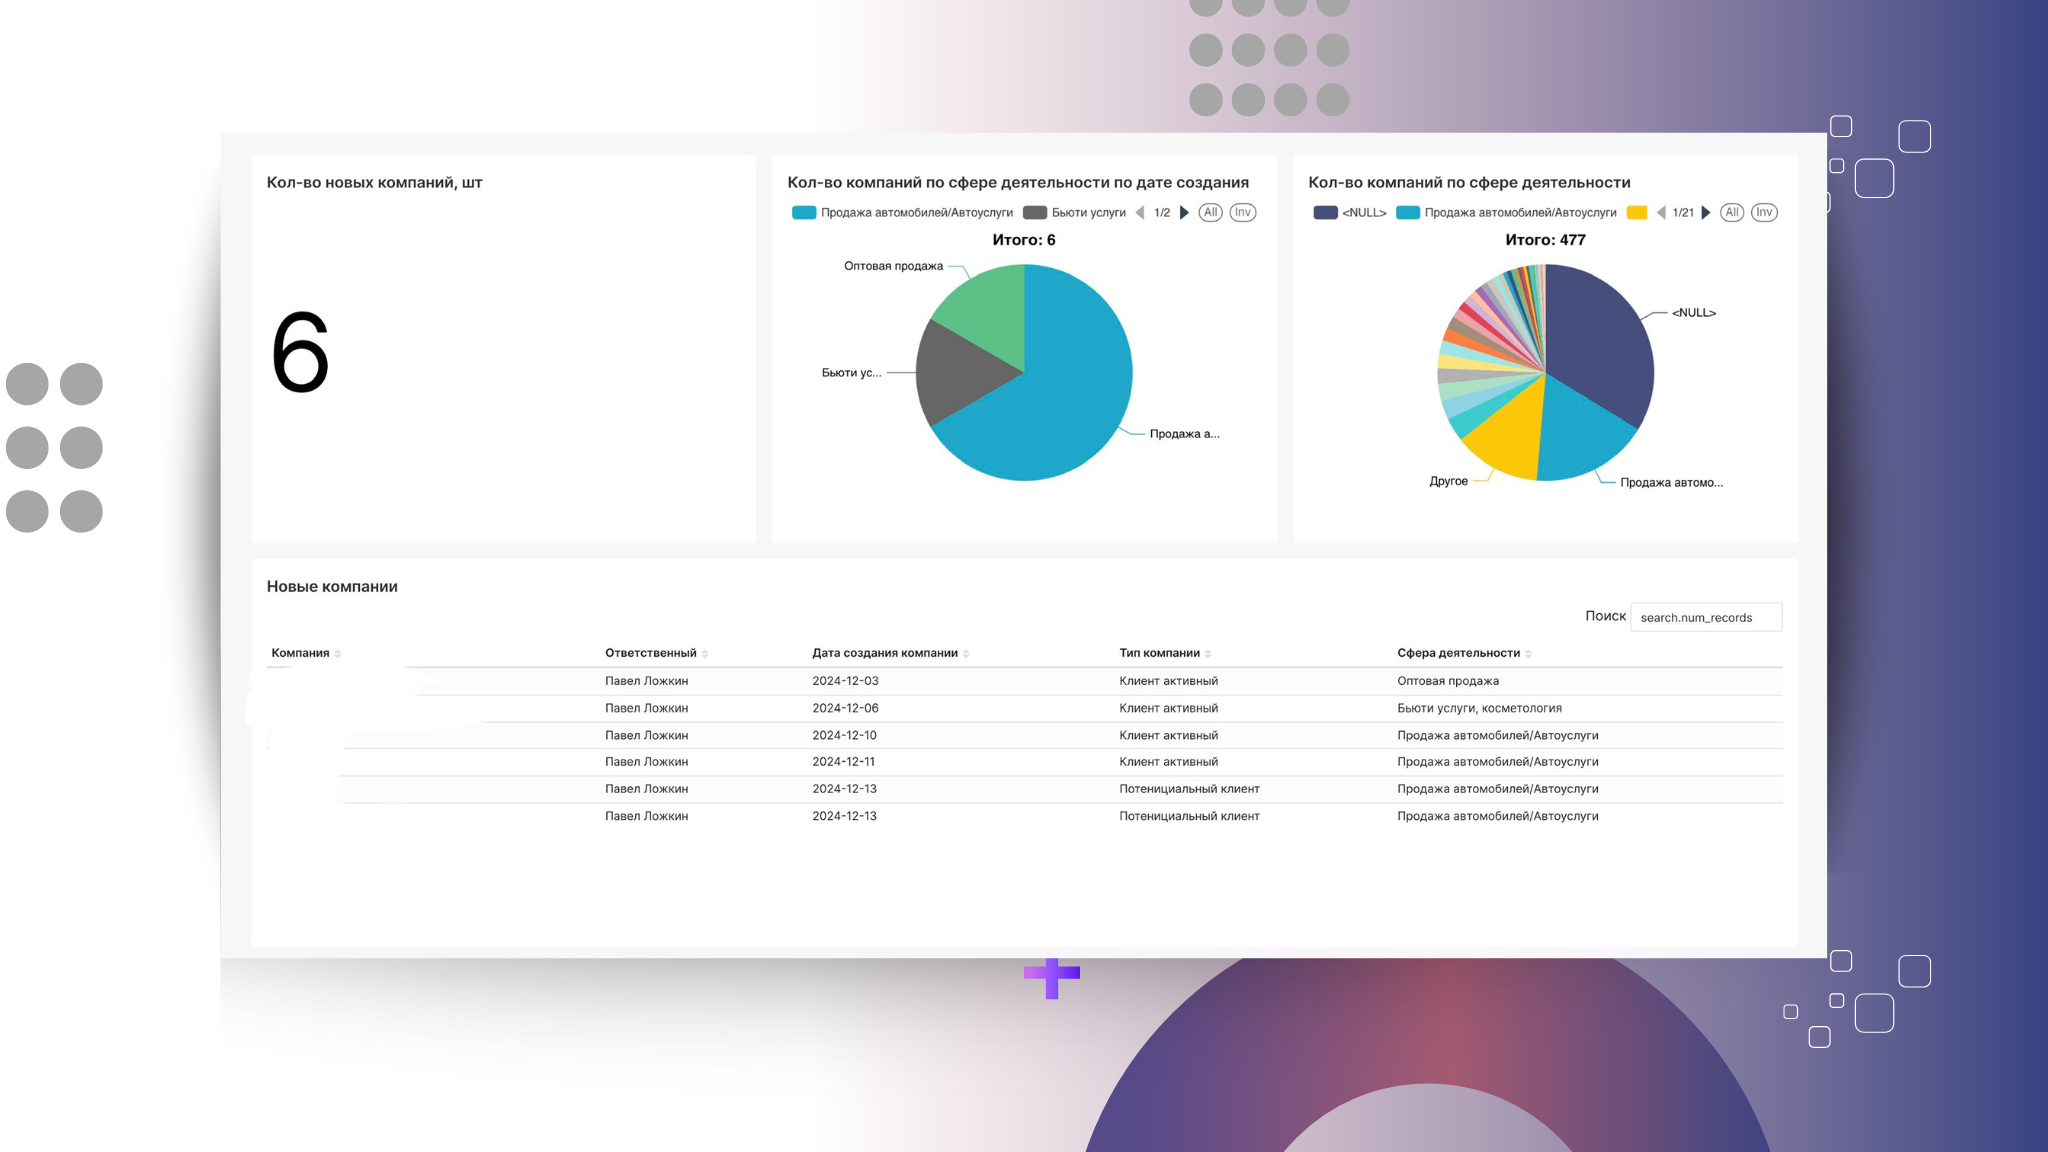Click yellow legend swatch in right chart
This screenshot has width=2048, height=1152.
(1637, 213)
